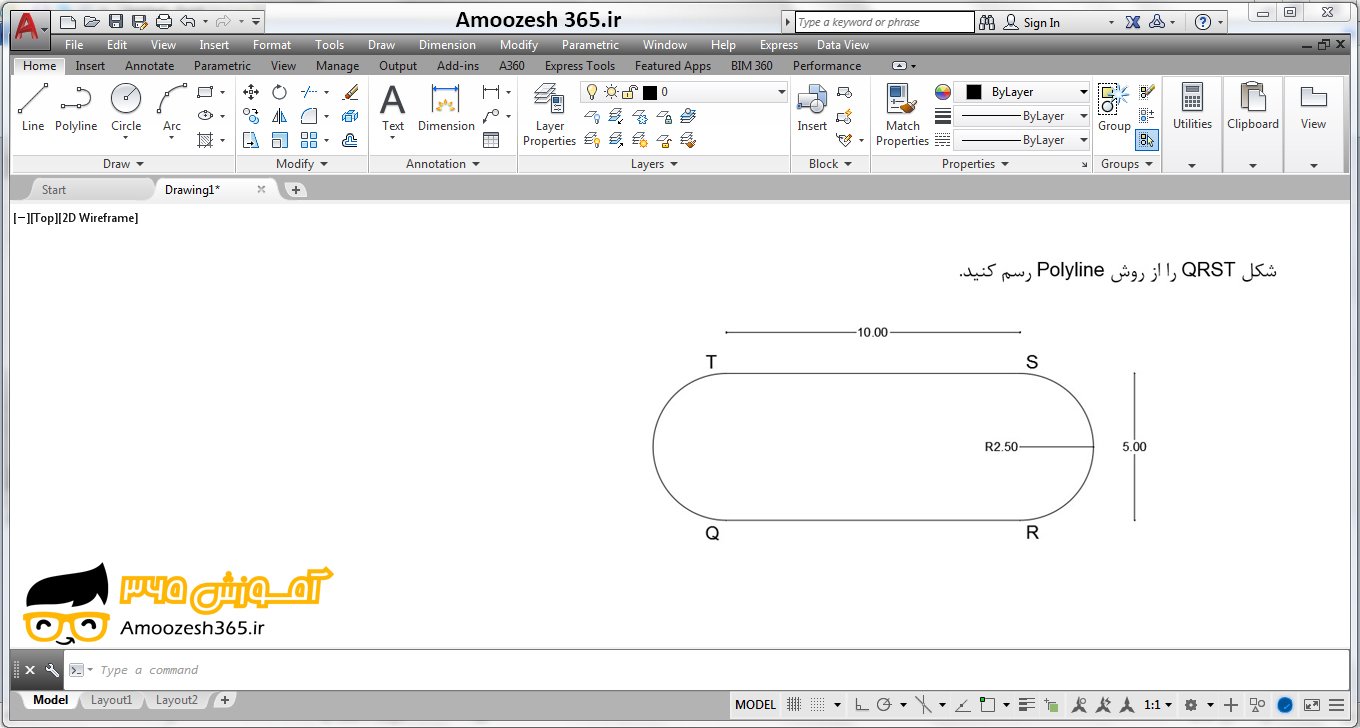This screenshot has height=728, width=1360.
Task: Open the annotation scale 1:1 dropdown
Action: click(1160, 705)
